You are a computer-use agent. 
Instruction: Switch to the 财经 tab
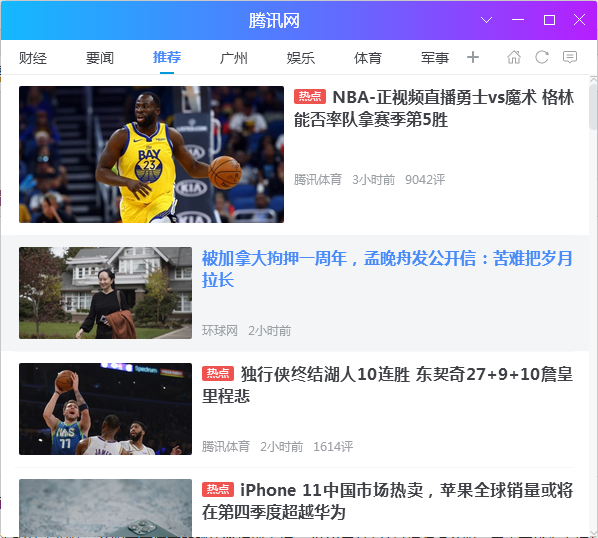pos(33,58)
